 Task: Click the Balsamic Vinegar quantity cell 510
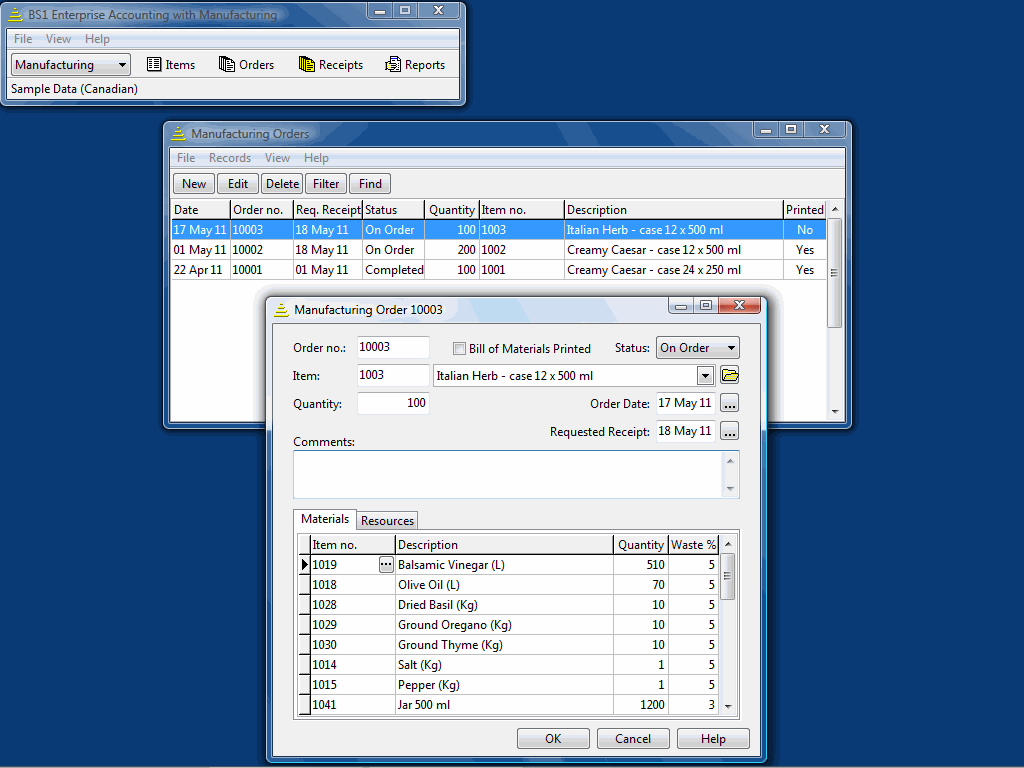(640, 565)
